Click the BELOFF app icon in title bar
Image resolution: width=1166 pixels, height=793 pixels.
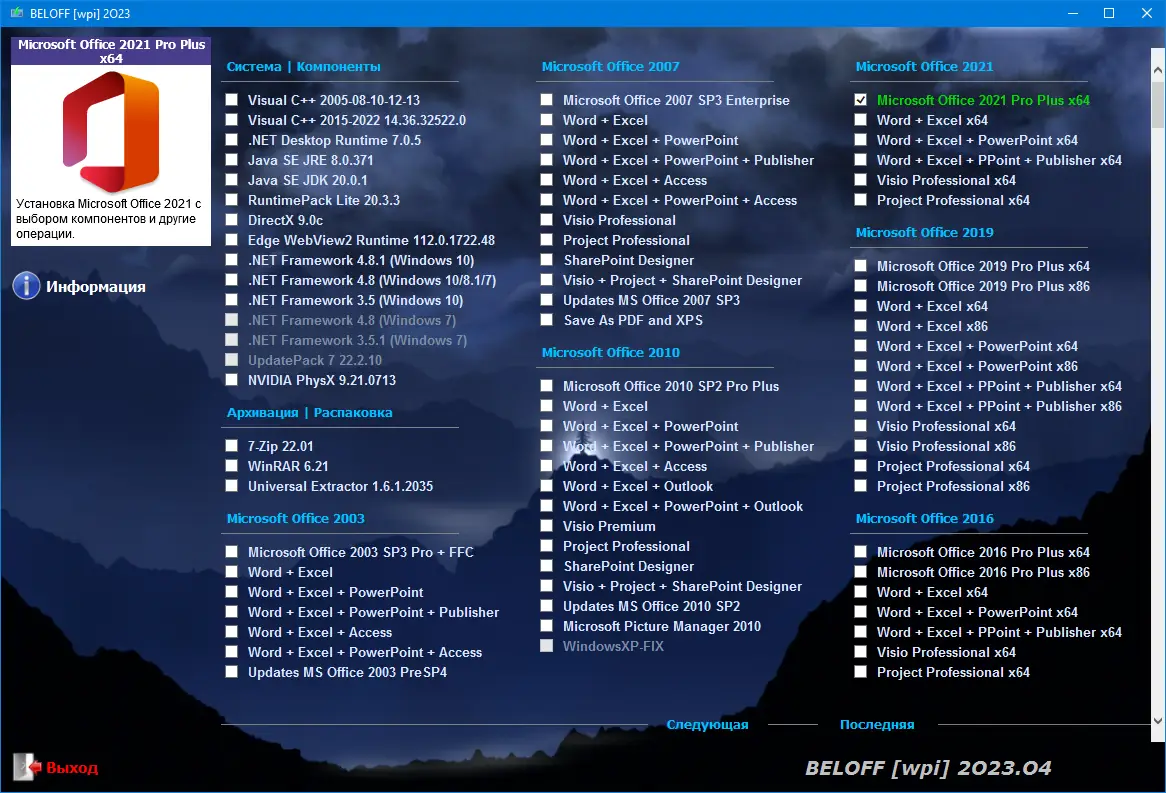coord(16,13)
